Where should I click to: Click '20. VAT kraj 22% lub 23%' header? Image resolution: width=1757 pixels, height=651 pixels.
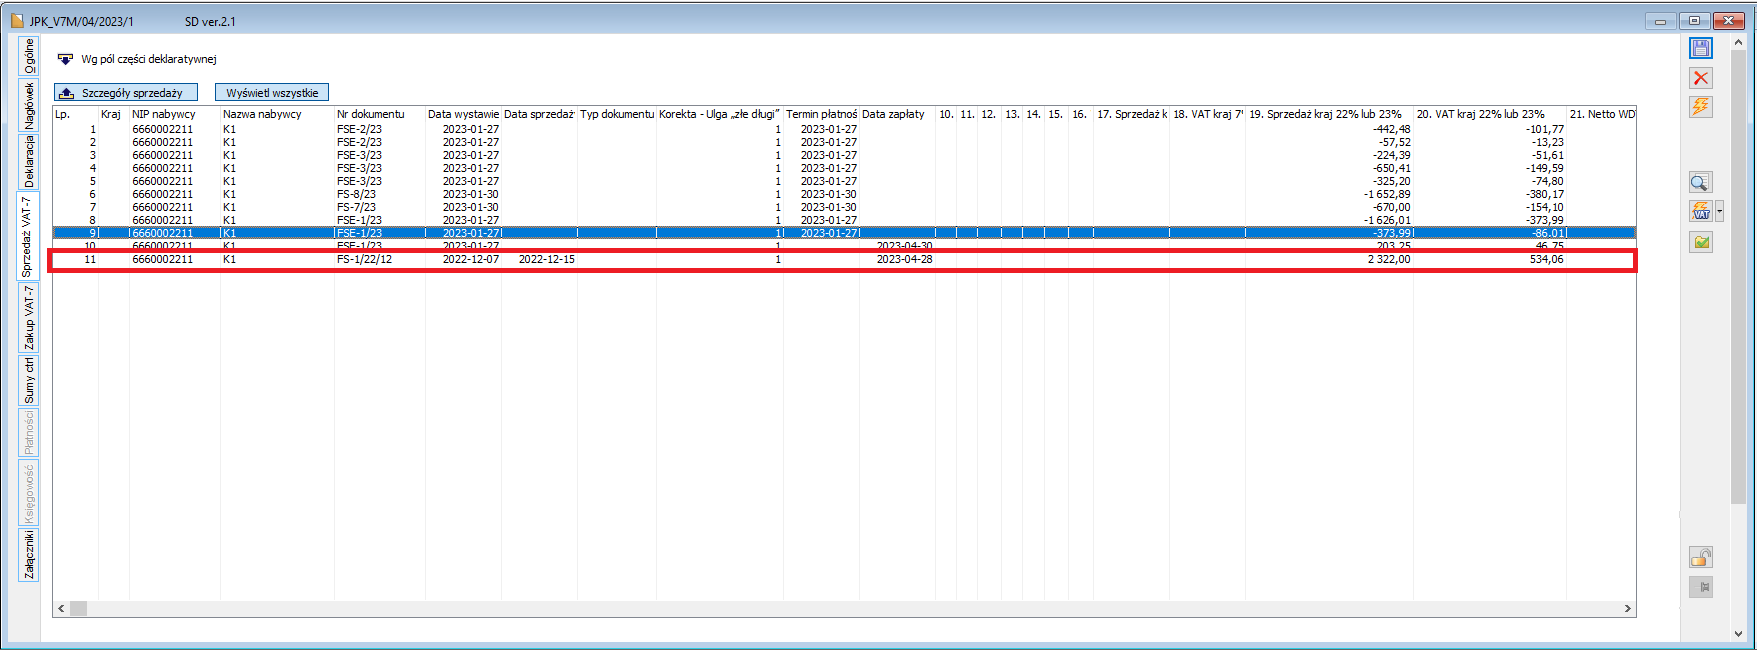1489,114
